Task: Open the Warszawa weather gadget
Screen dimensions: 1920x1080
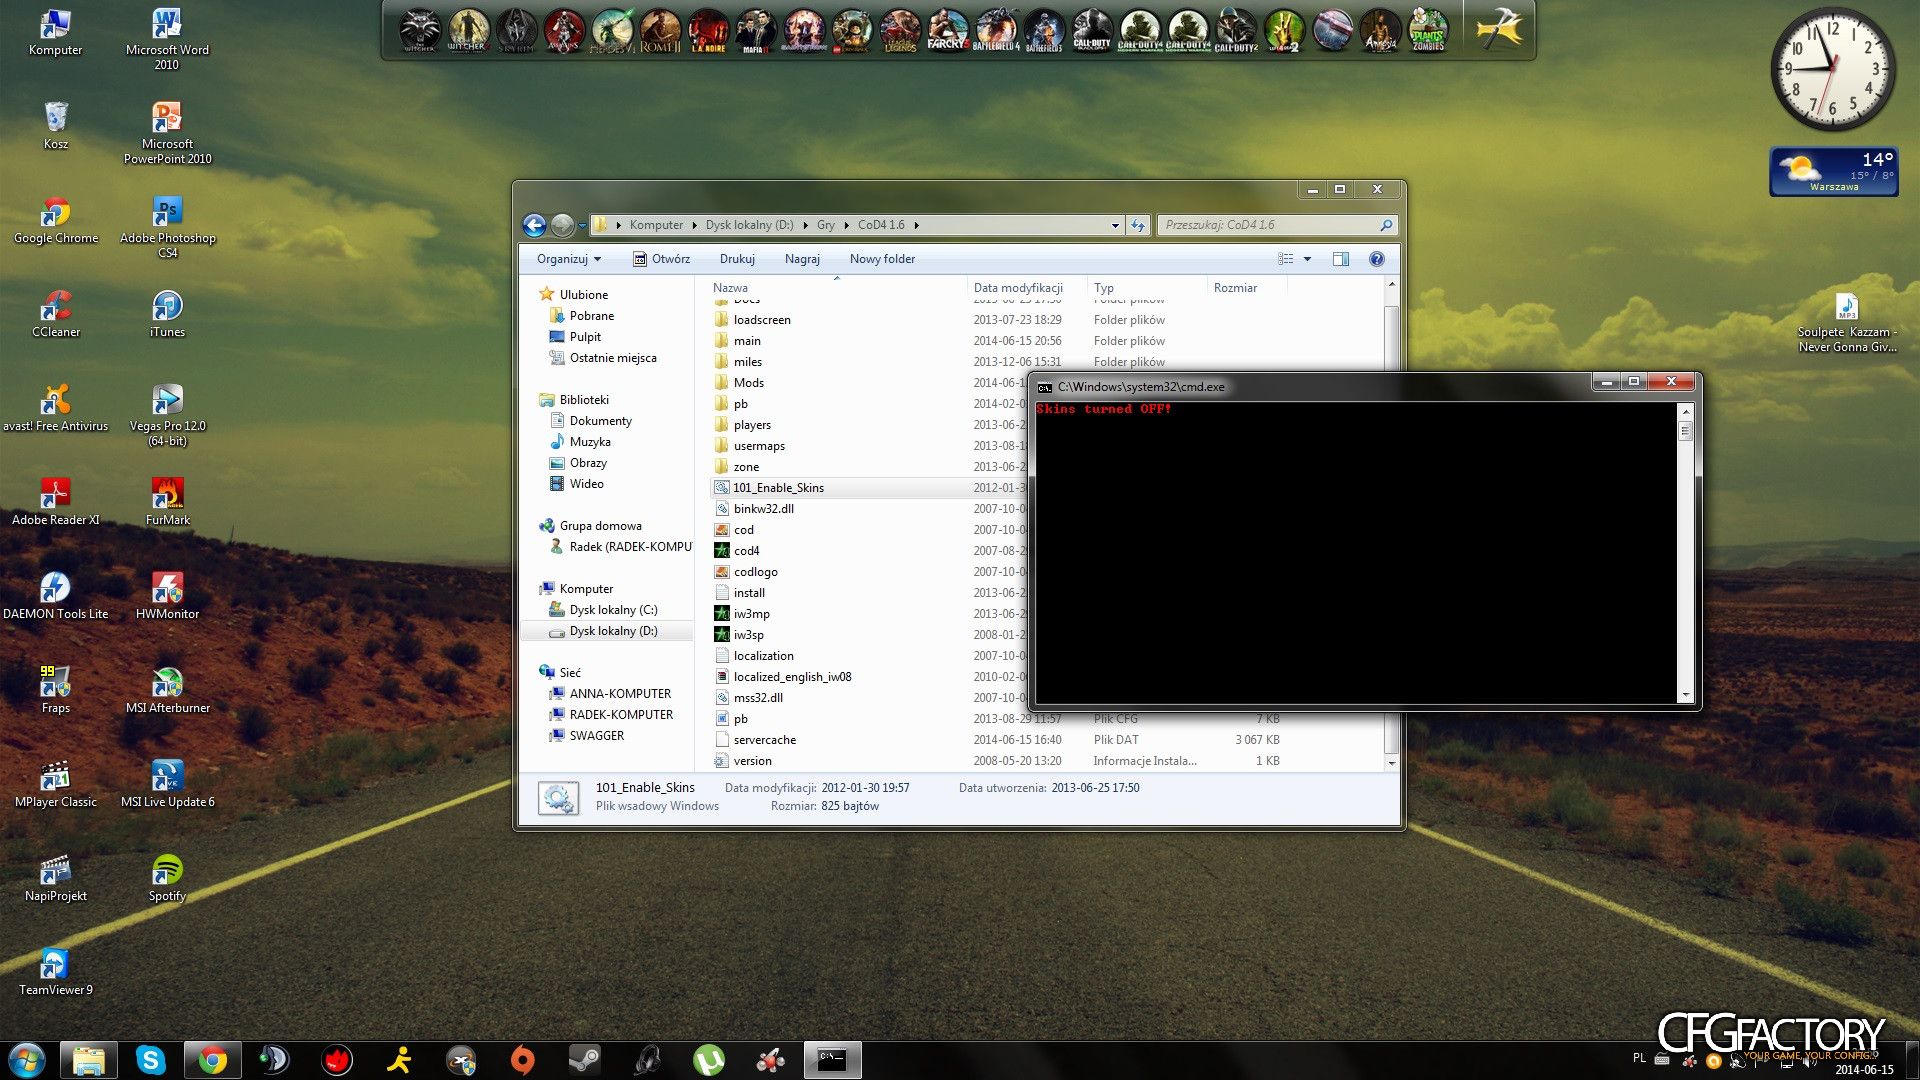Action: click(x=1834, y=171)
